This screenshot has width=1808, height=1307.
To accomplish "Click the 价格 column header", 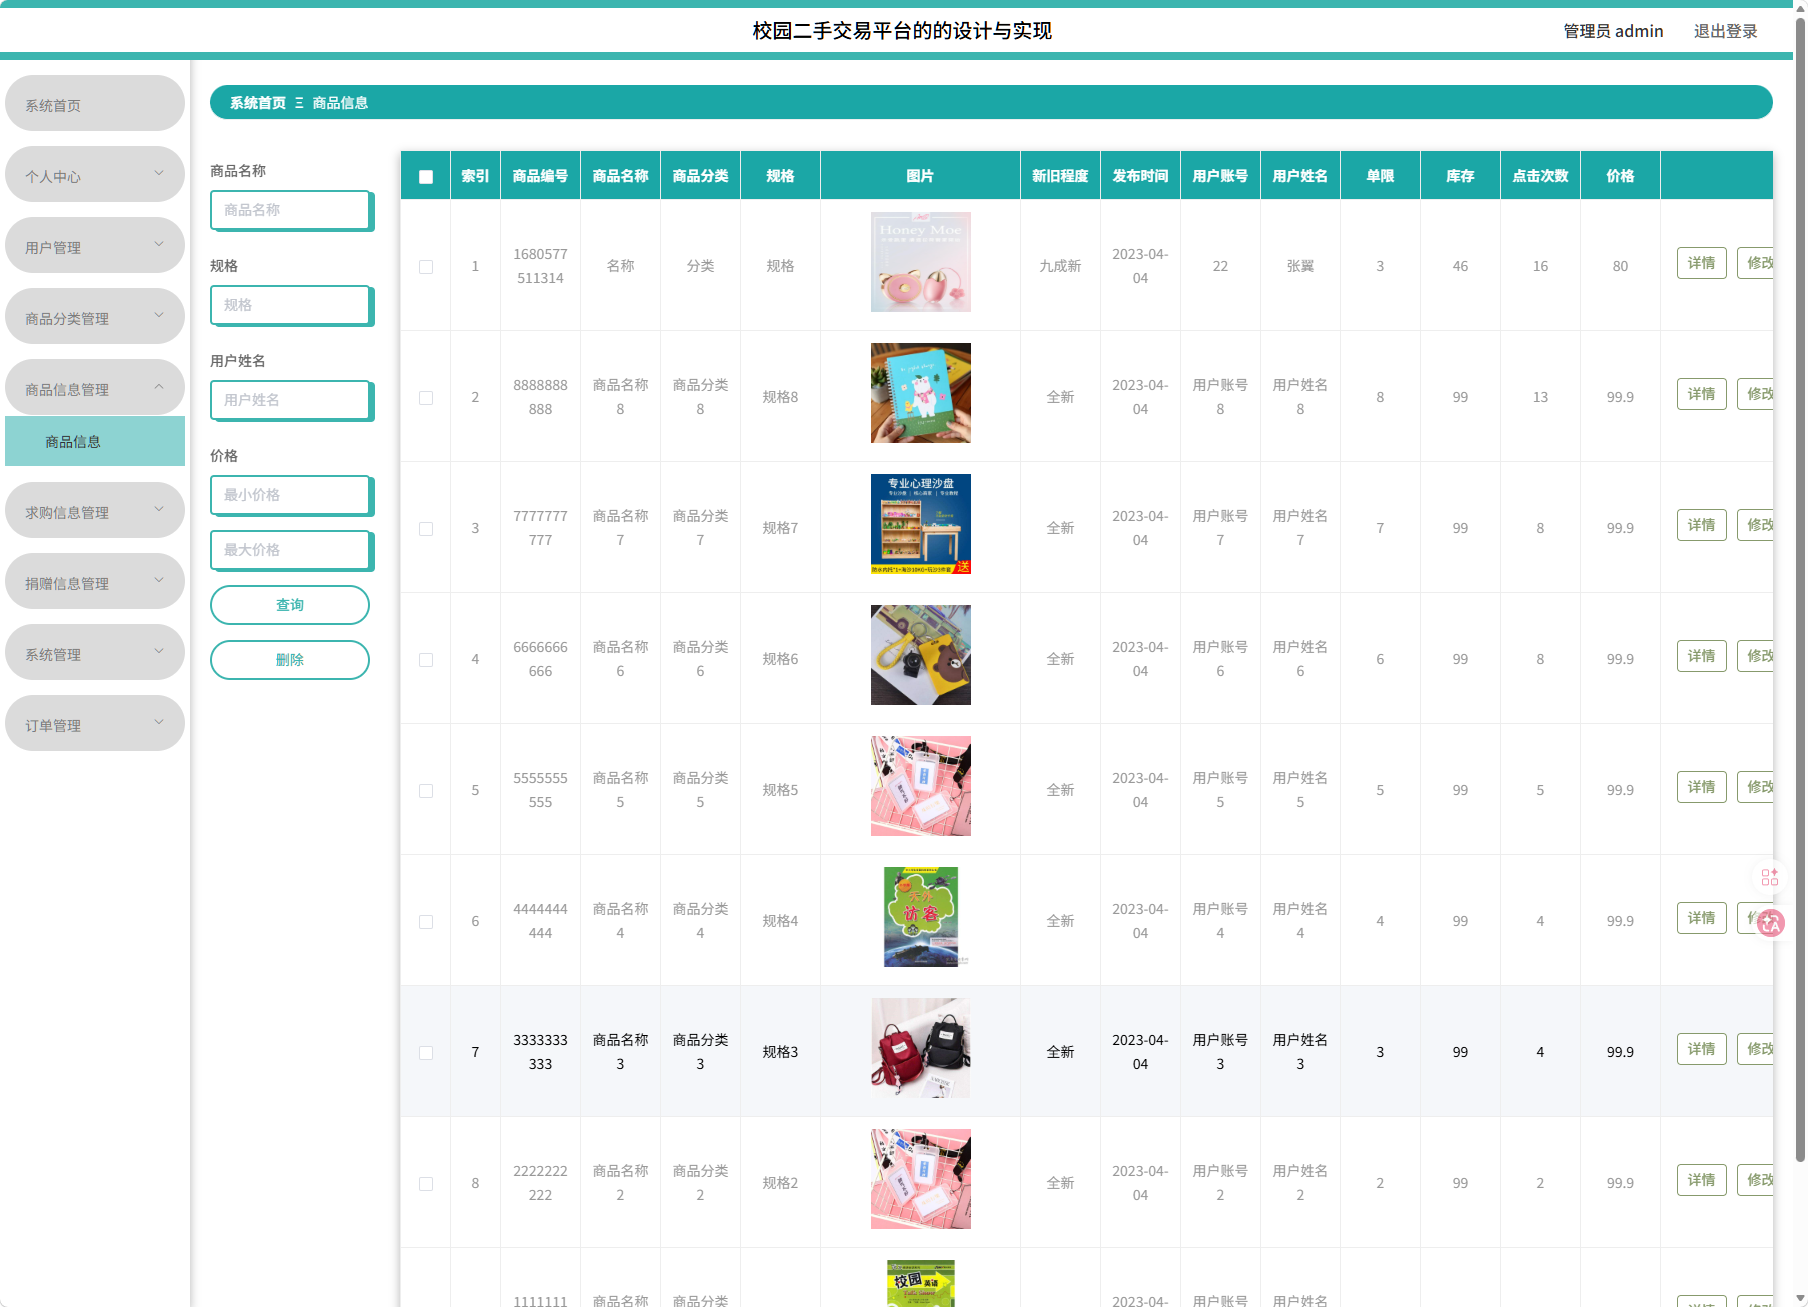I will pos(1620,176).
